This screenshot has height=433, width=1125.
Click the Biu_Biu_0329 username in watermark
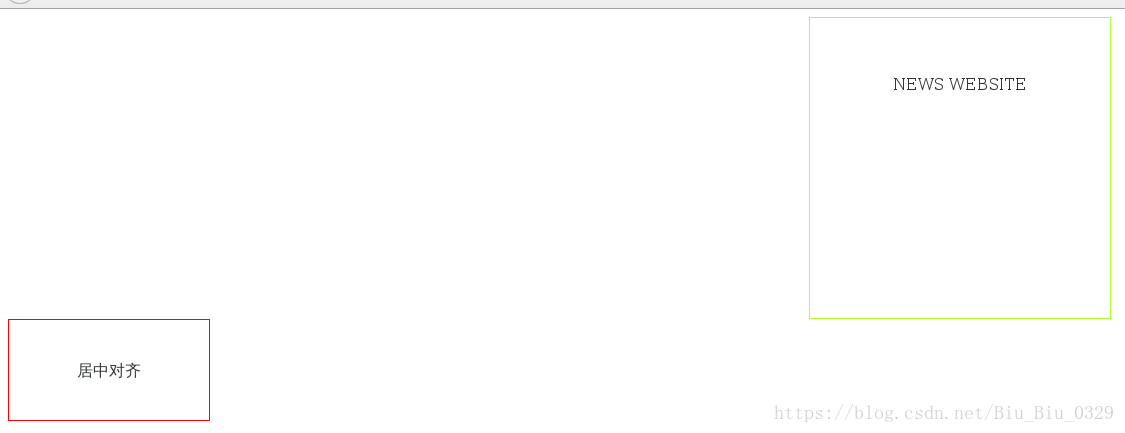pyautogui.click(x=1053, y=413)
